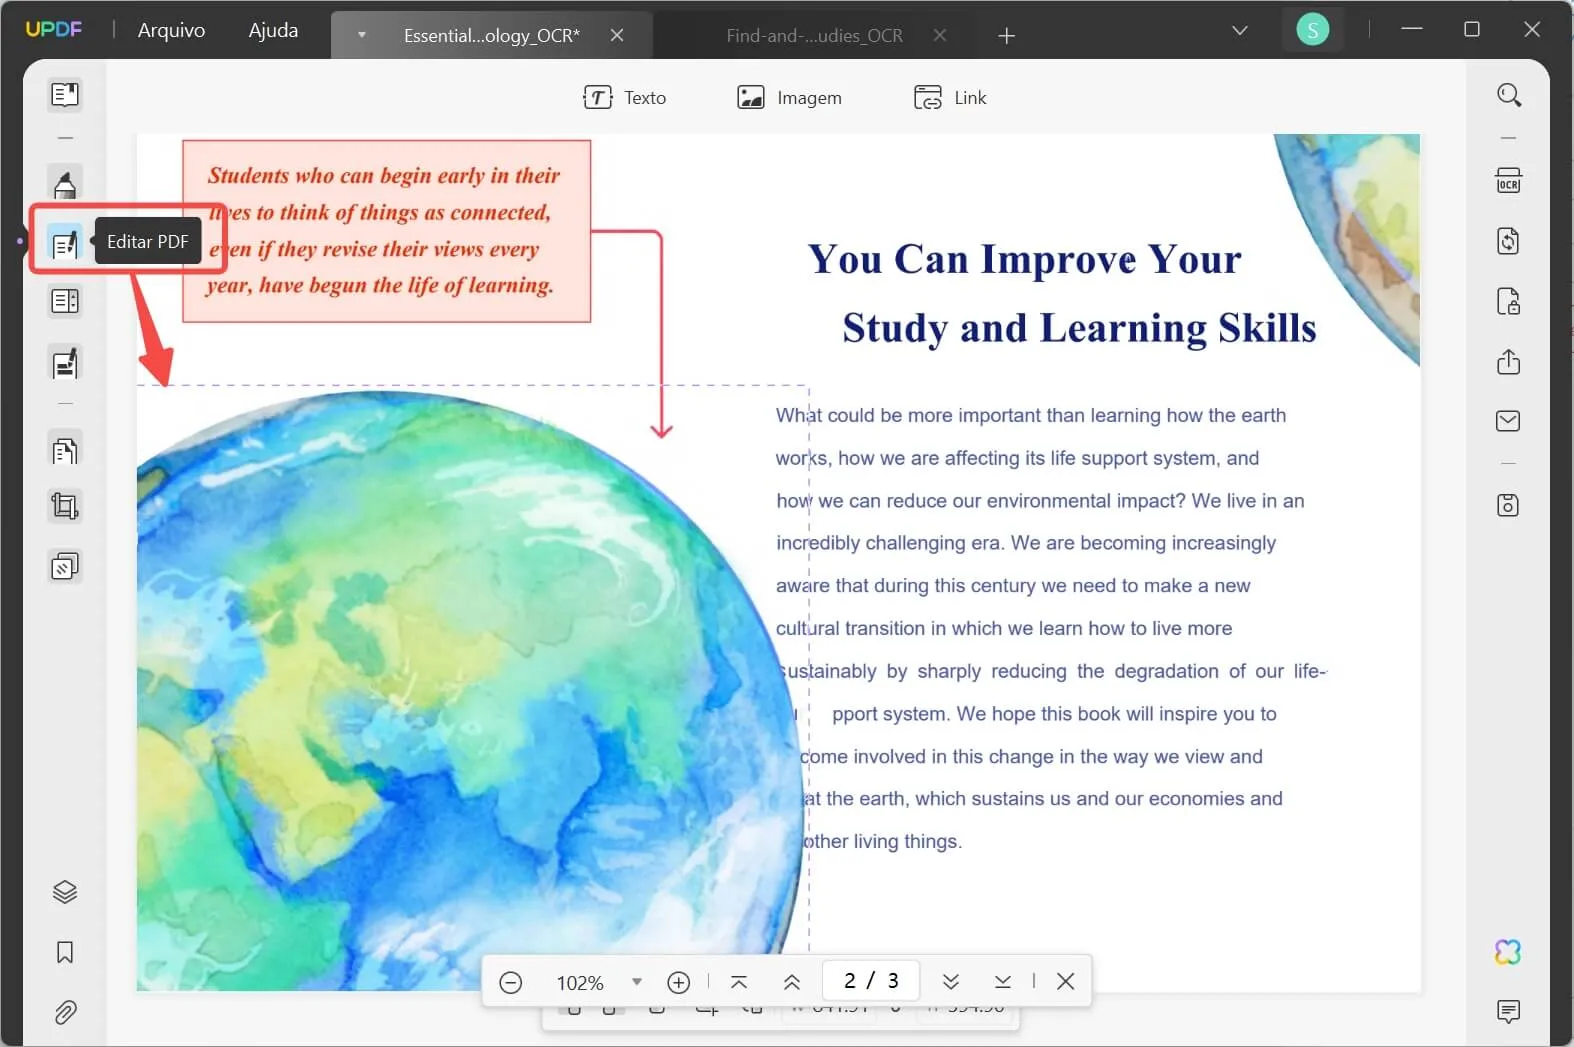Open the comments chat panel icon
The width and height of the screenshot is (1574, 1047).
pos(1509,1011)
